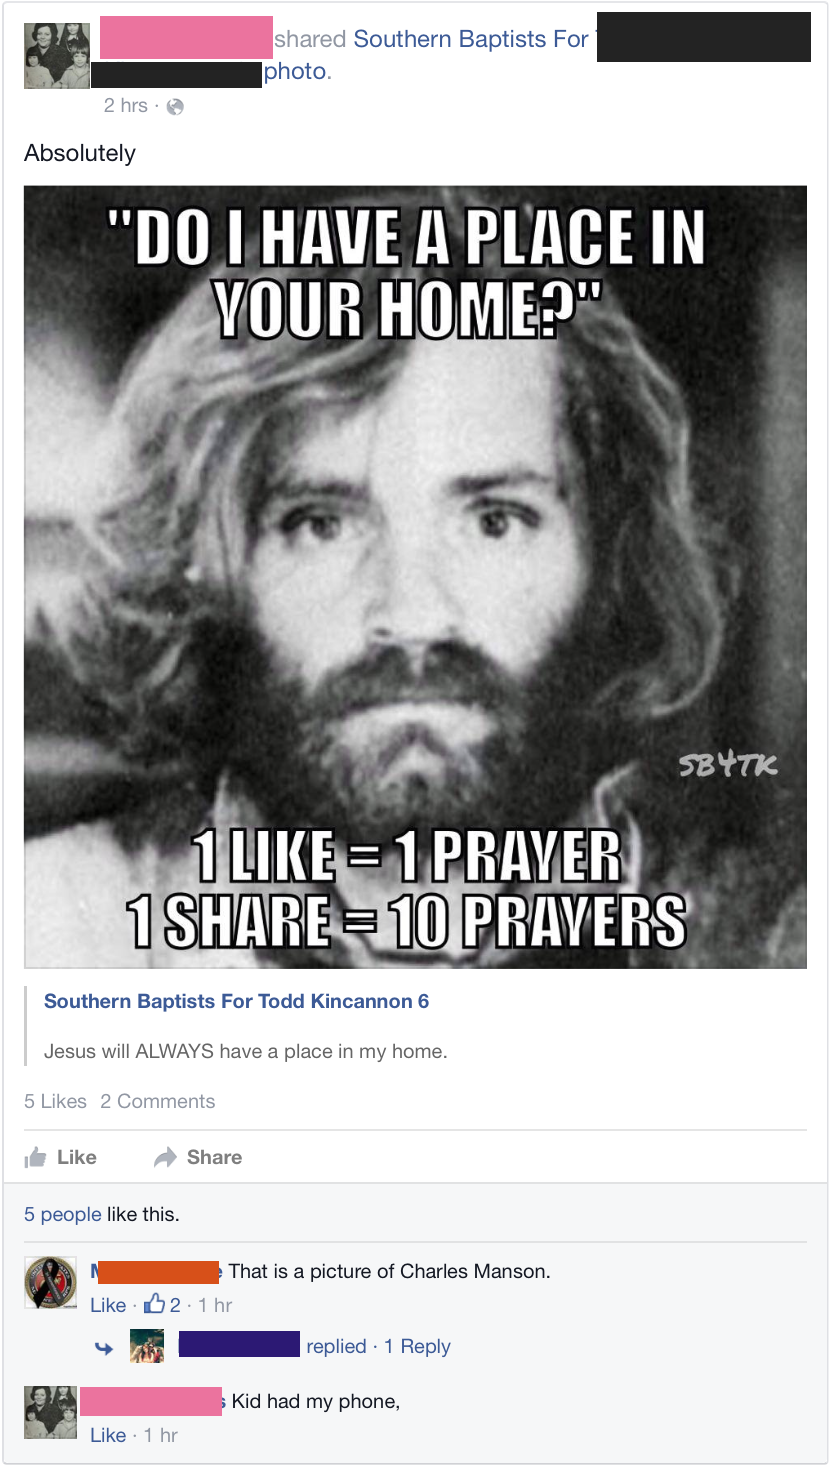Open 'Southern Baptists For Todd Kincannon 6' link

(x=237, y=1001)
